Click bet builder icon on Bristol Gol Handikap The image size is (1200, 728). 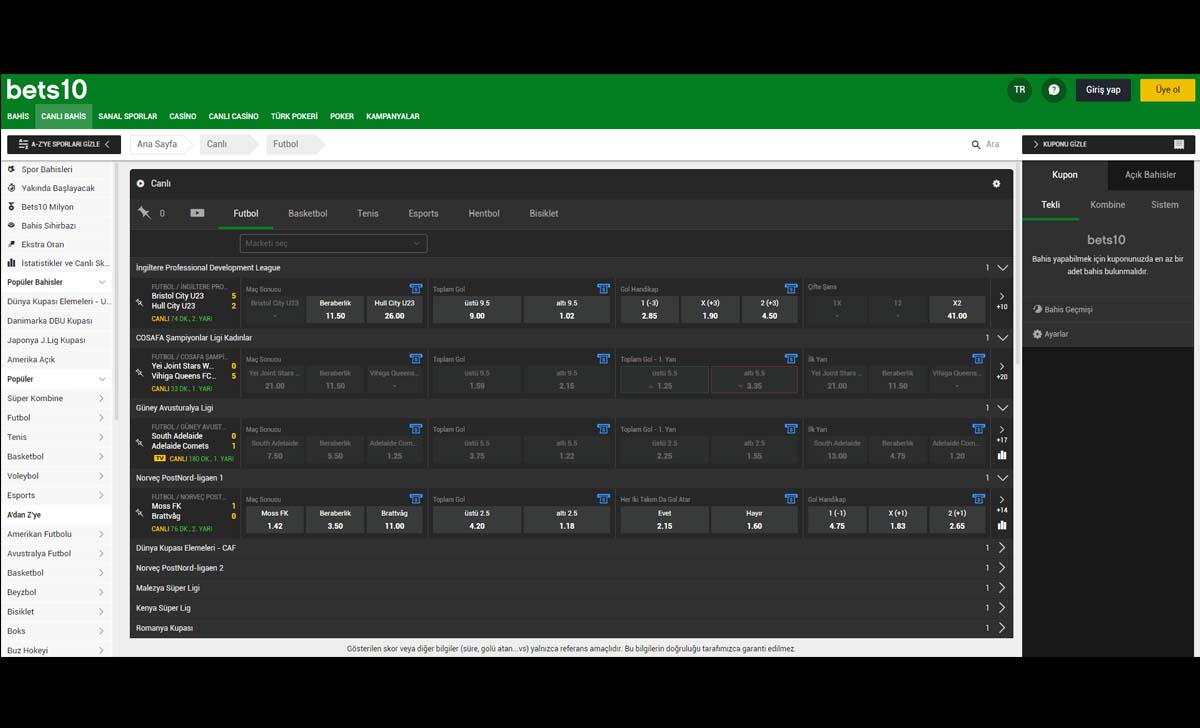tap(790, 289)
